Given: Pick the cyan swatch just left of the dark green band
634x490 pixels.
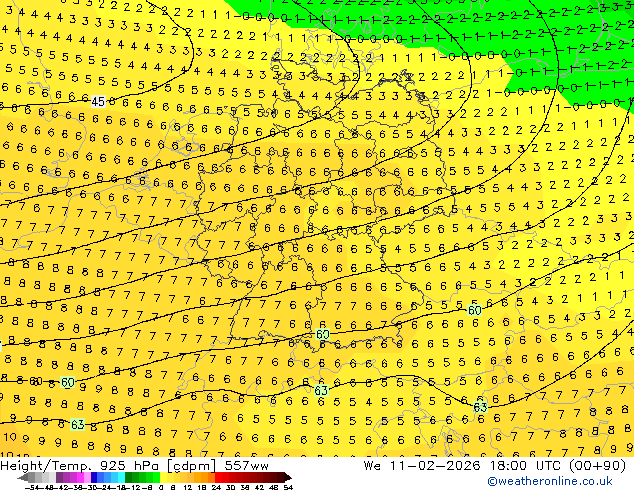Looking at the screenshot, I should (x=122, y=477).
